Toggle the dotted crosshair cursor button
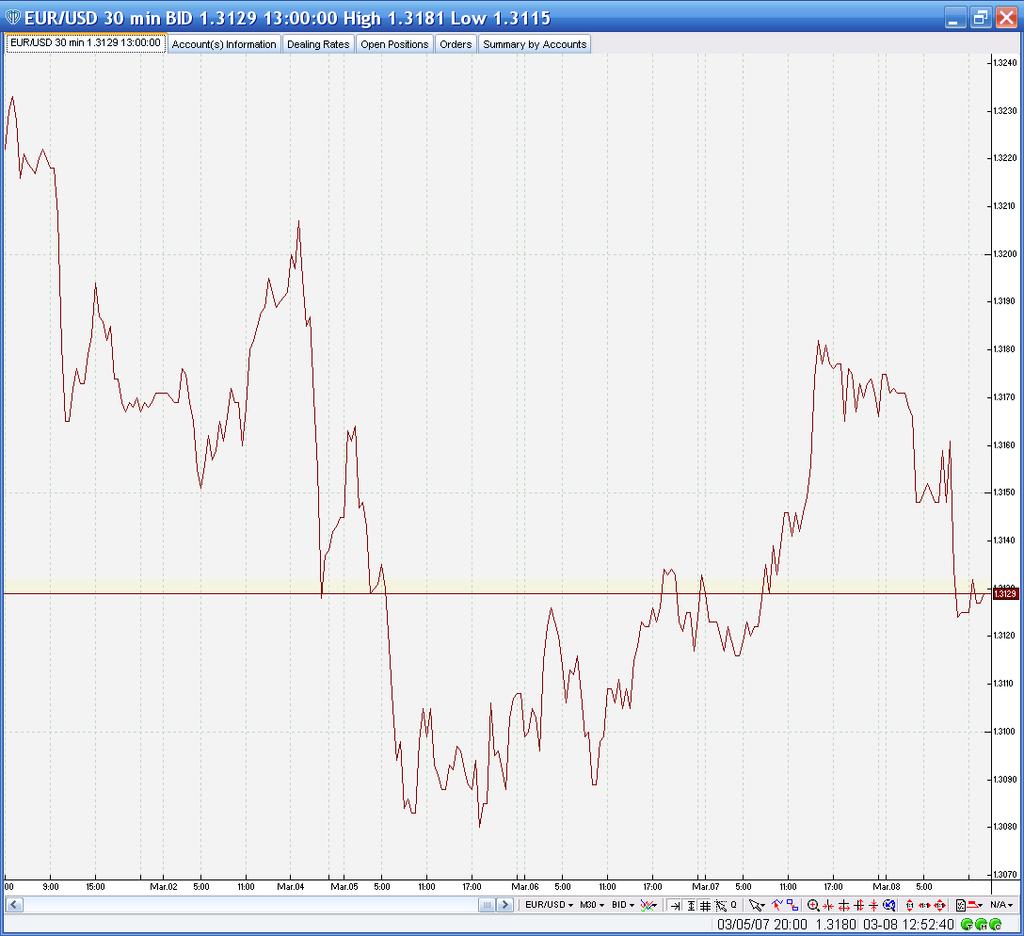The width and height of the screenshot is (1024, 936). pyautogui.click(x=720, y=905)
